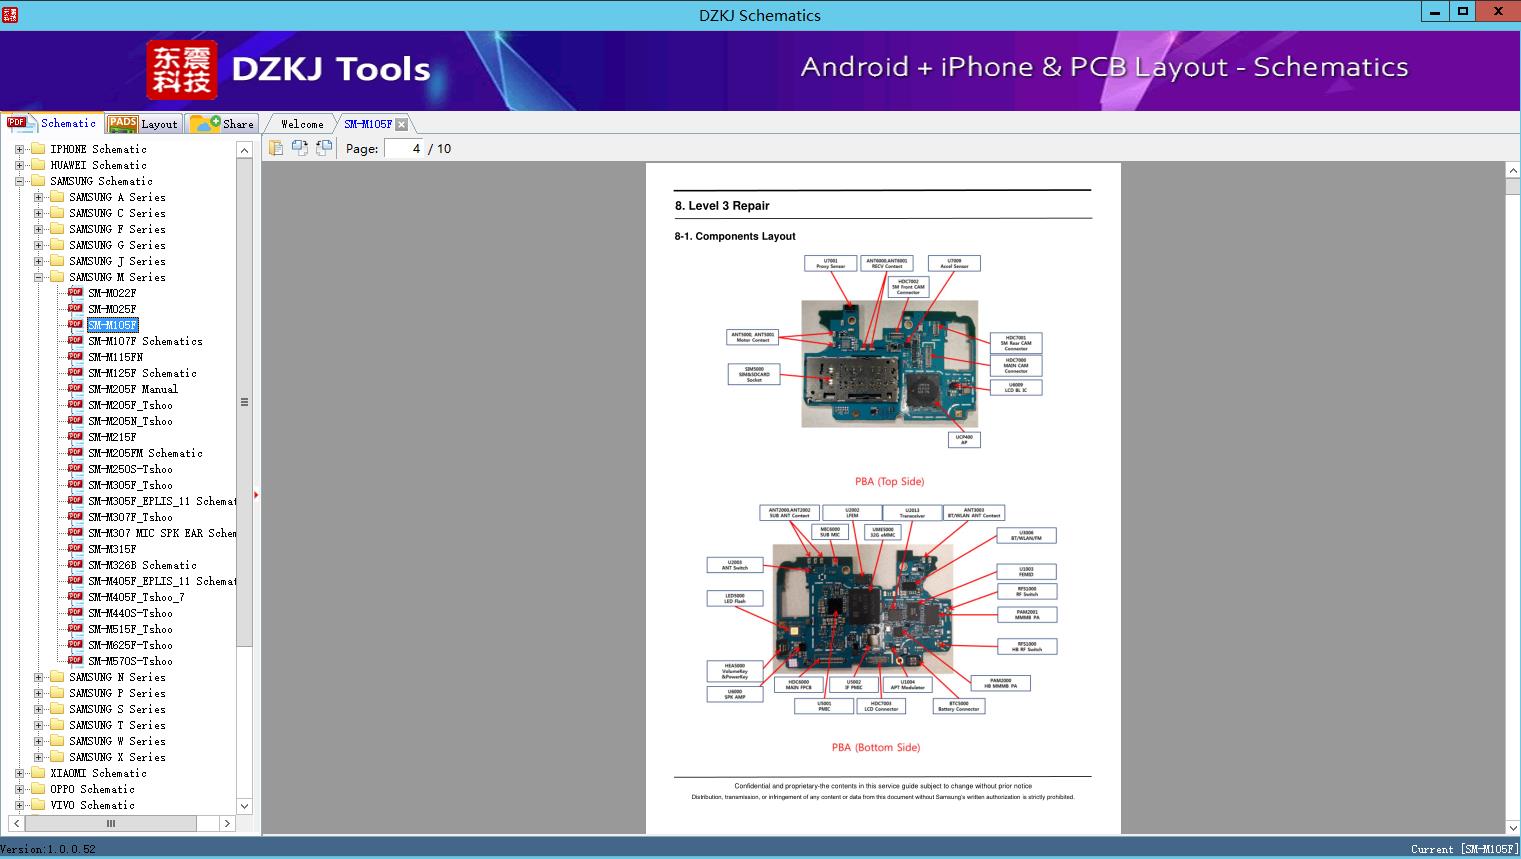
Task: Open SM-M305F_Tshoo in the tree
Action: [130, 485]
